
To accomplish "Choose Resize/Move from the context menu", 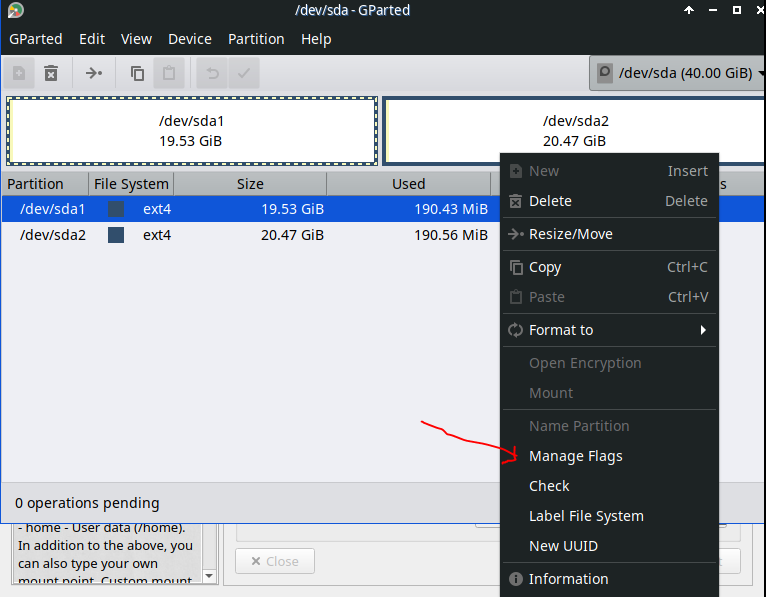I will coord(609,234).
